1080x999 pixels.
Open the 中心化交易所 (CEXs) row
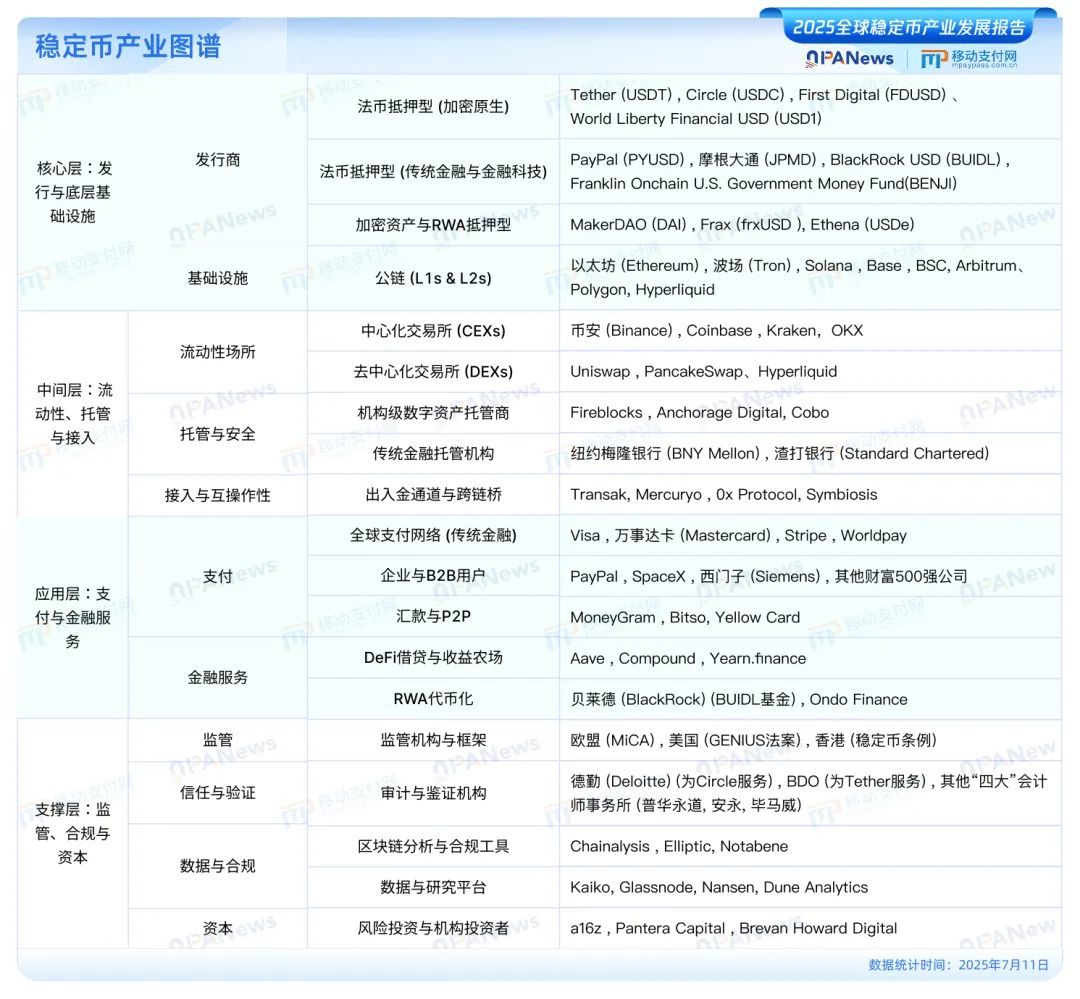coord(432,330)
